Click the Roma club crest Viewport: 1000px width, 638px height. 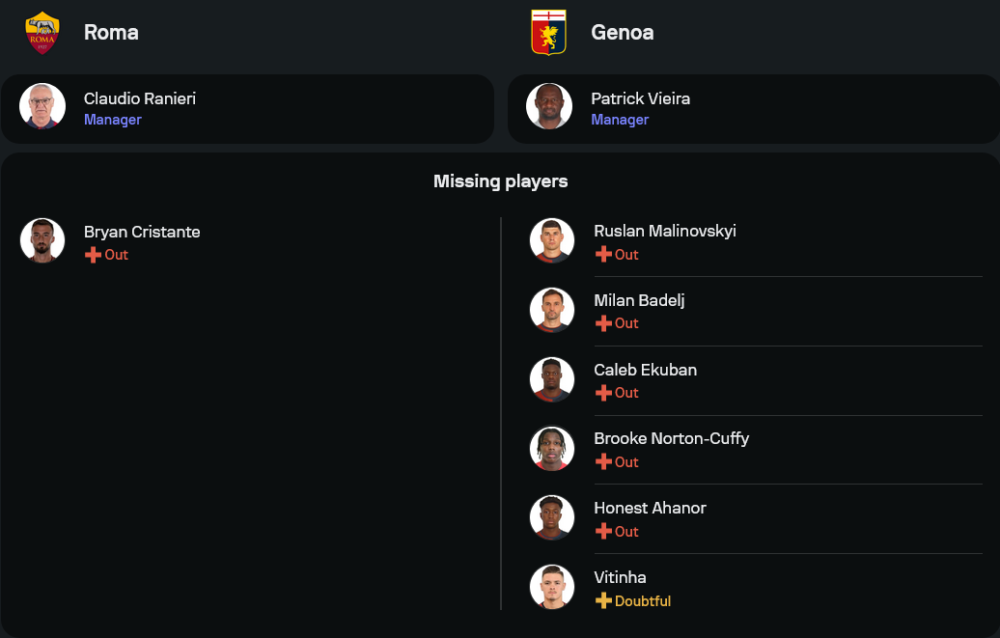[x=42, y=33]
